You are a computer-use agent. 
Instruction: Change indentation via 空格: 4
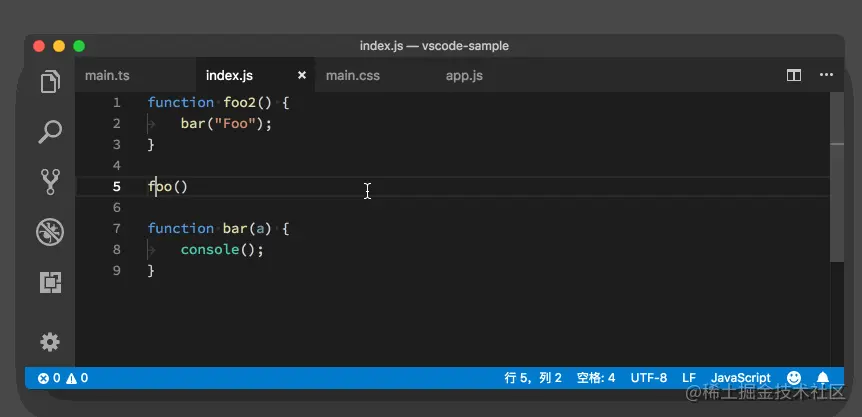(596, 378)
